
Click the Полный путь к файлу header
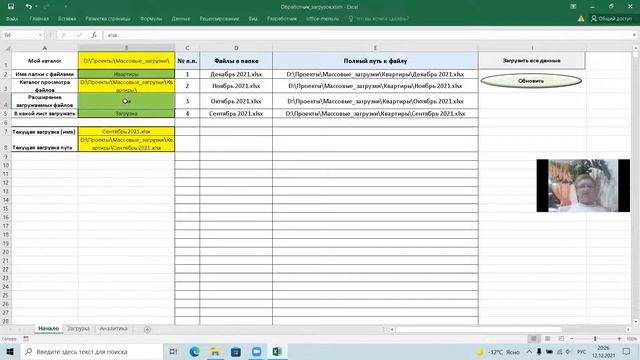click(x=375, y=60)
